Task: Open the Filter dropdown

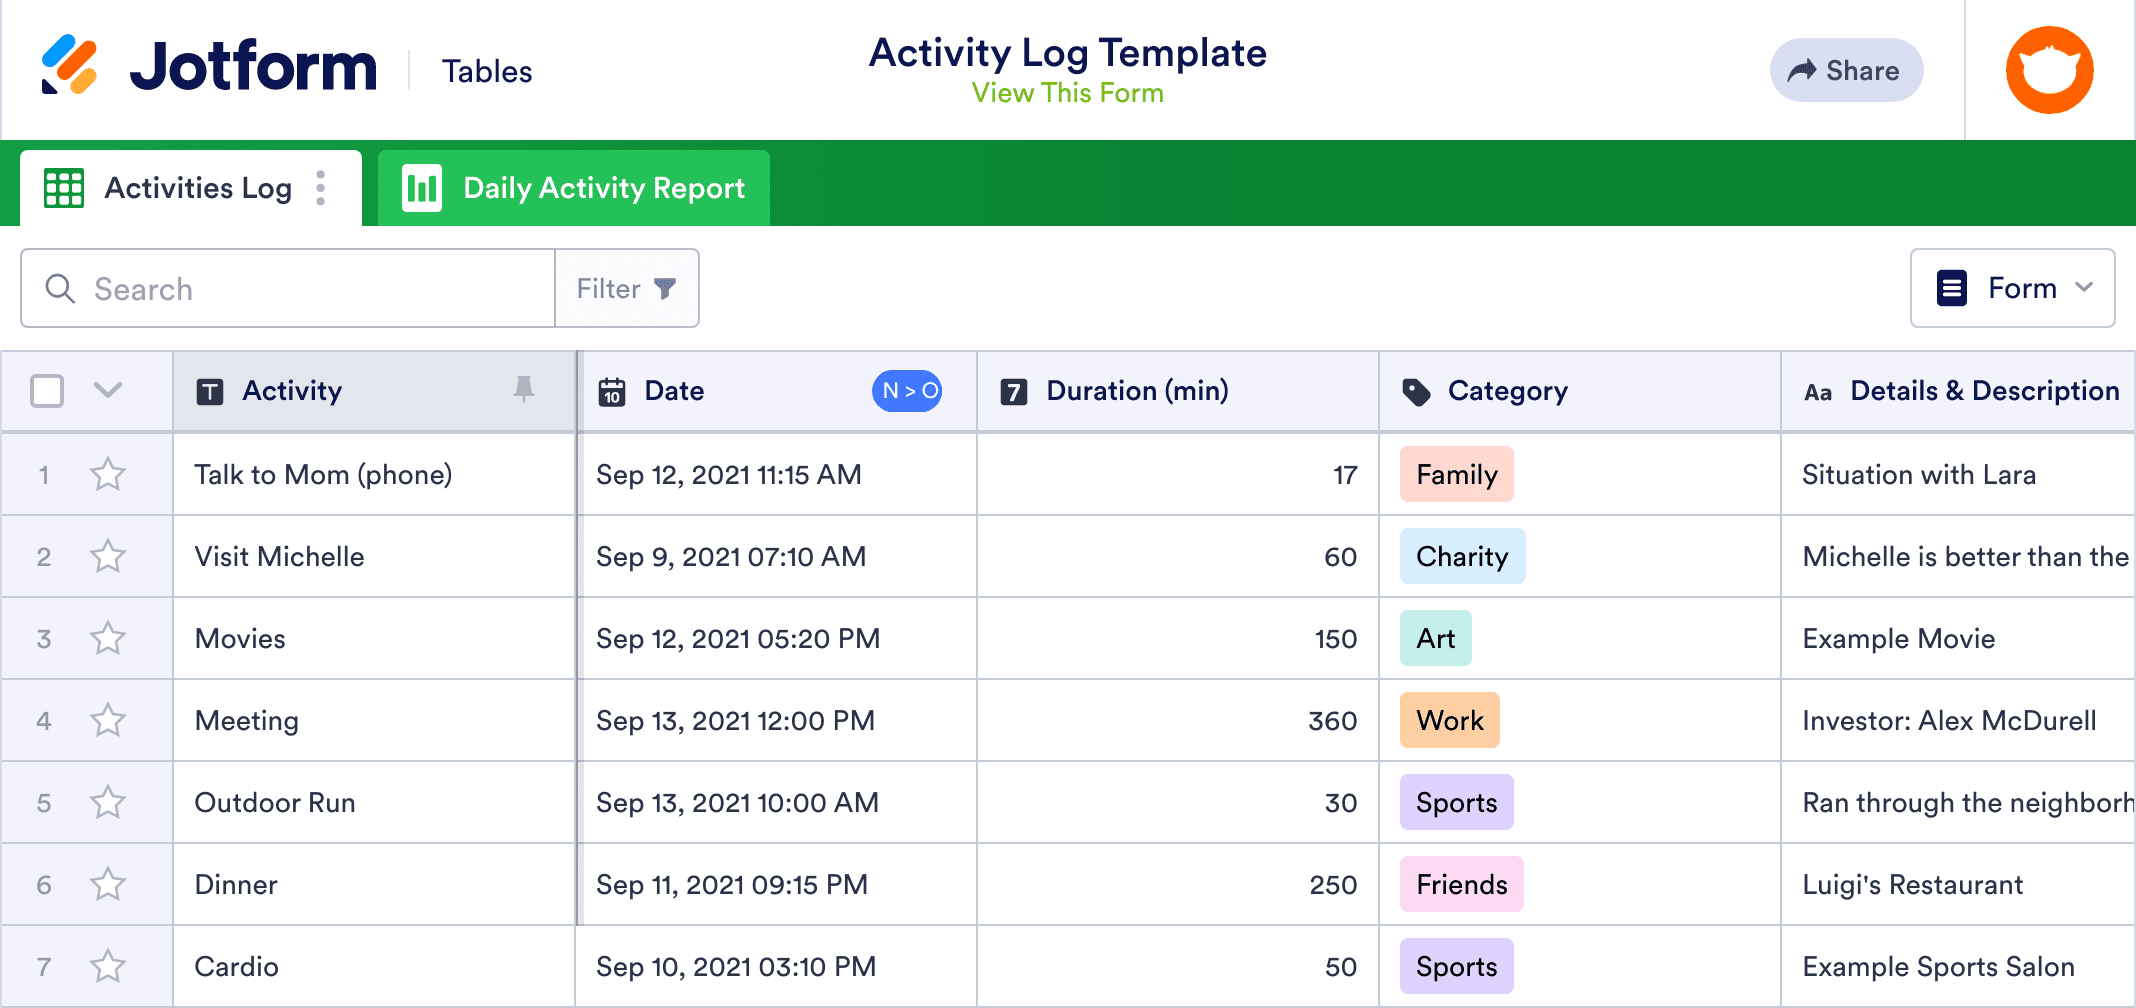Action: click(x=626, y=288)
